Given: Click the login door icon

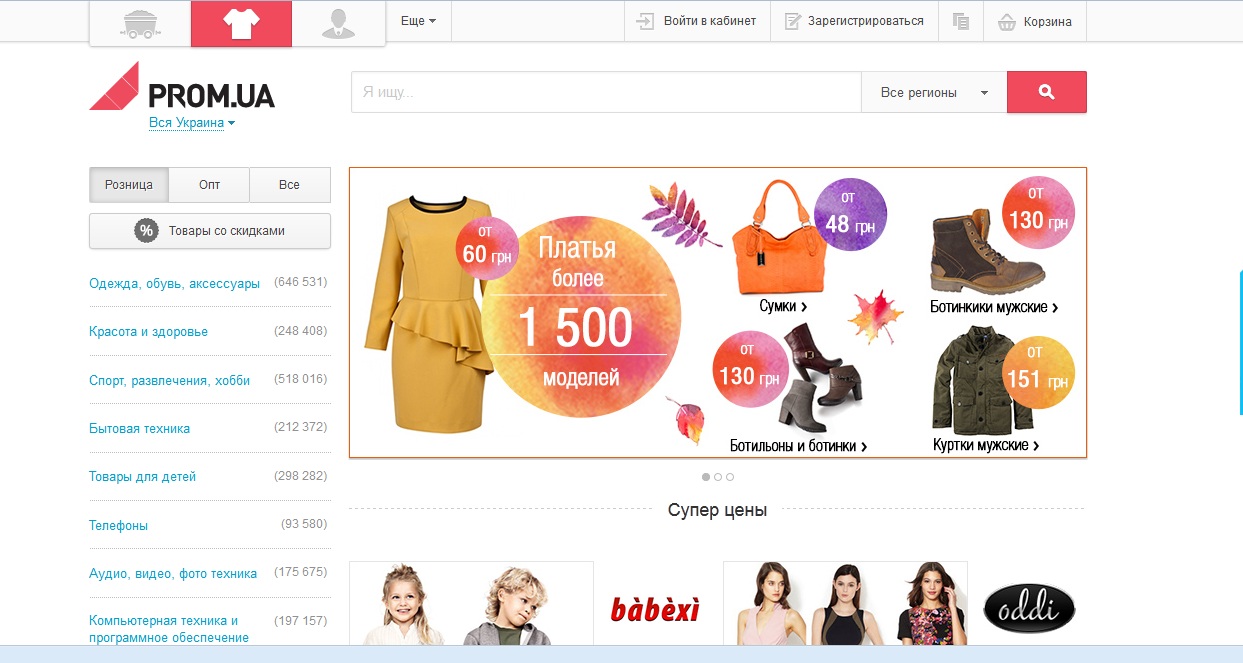Looking at the screenshot, I should (x=645, y=21).
